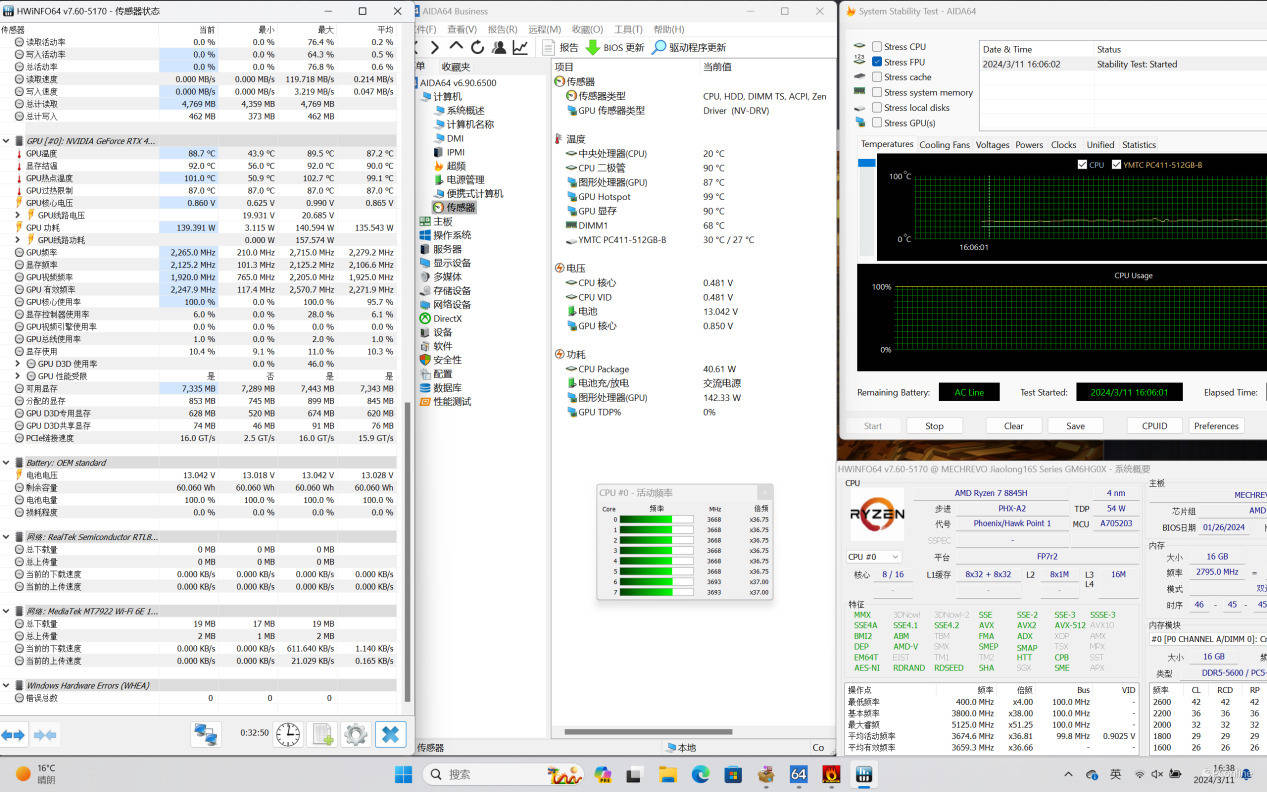Expand the GPU线路电压 sensor row
The width and height of the screenshot is (1267, 792).
click(x=18, y=215)
